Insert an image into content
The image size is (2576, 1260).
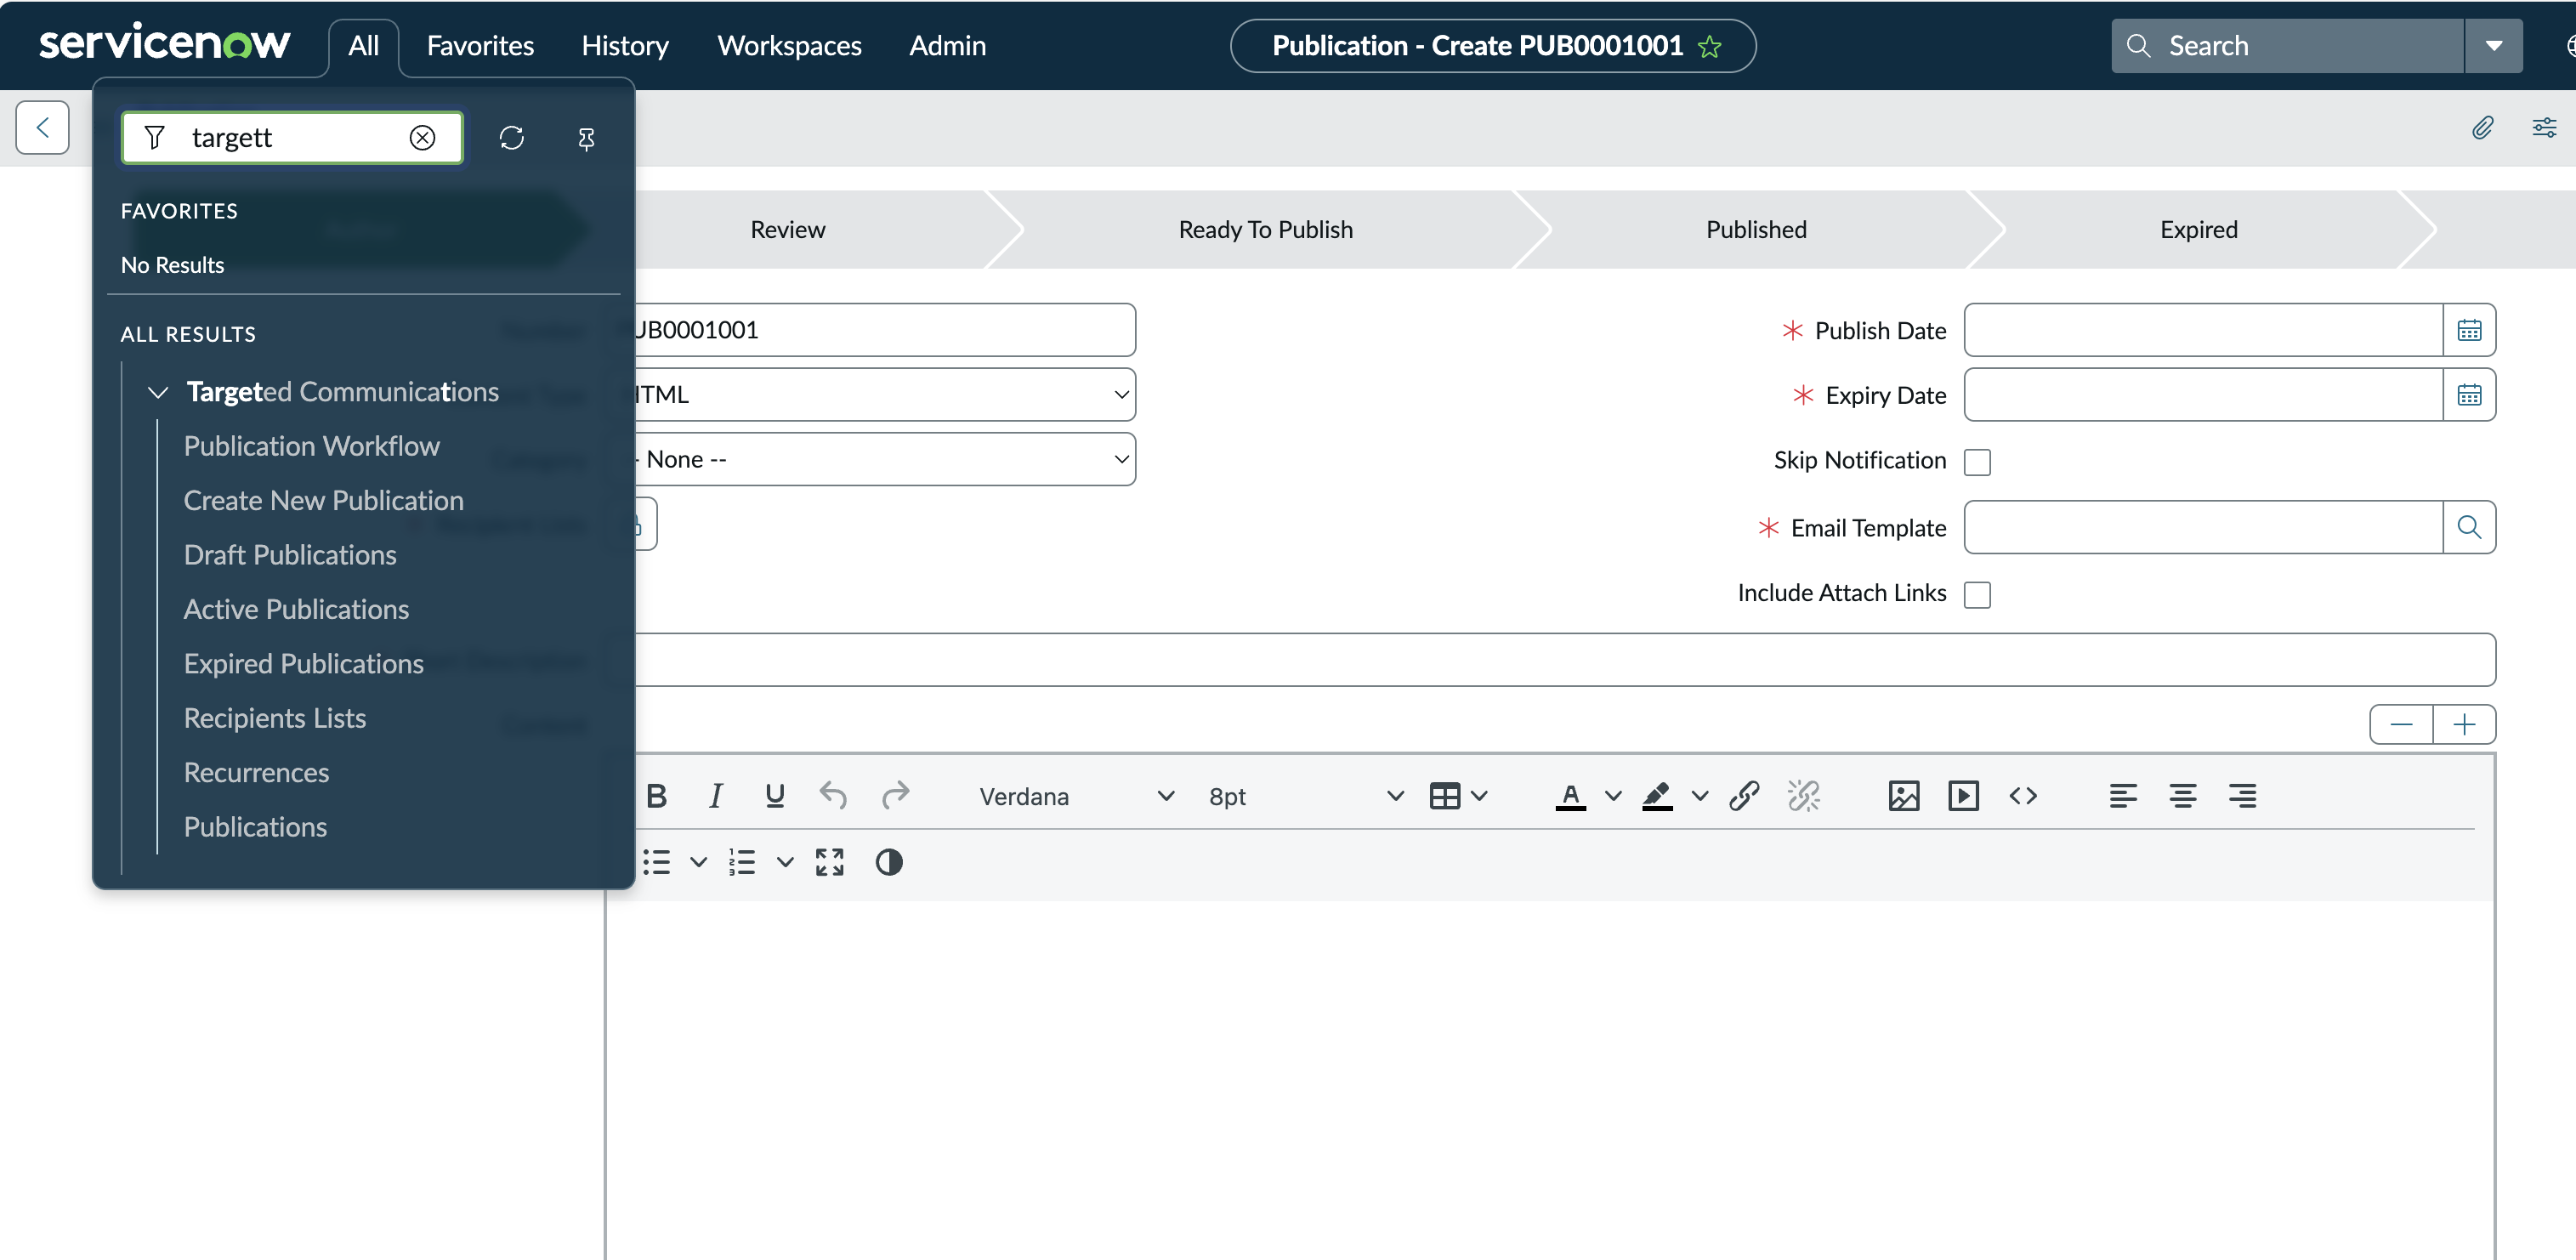[x=1904, y=796]
